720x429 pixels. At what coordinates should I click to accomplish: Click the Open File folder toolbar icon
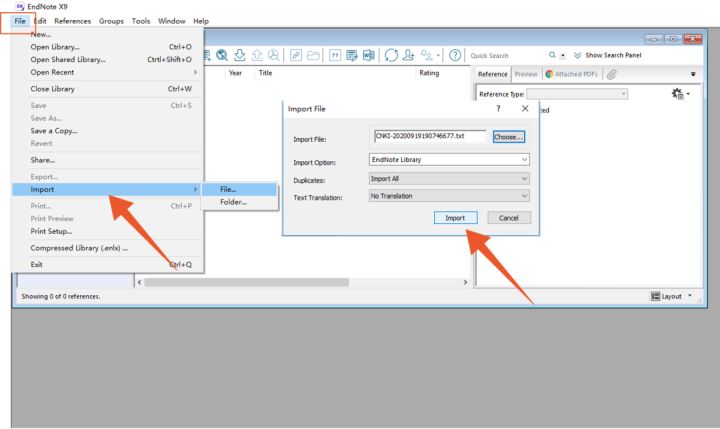pos(313,55)
